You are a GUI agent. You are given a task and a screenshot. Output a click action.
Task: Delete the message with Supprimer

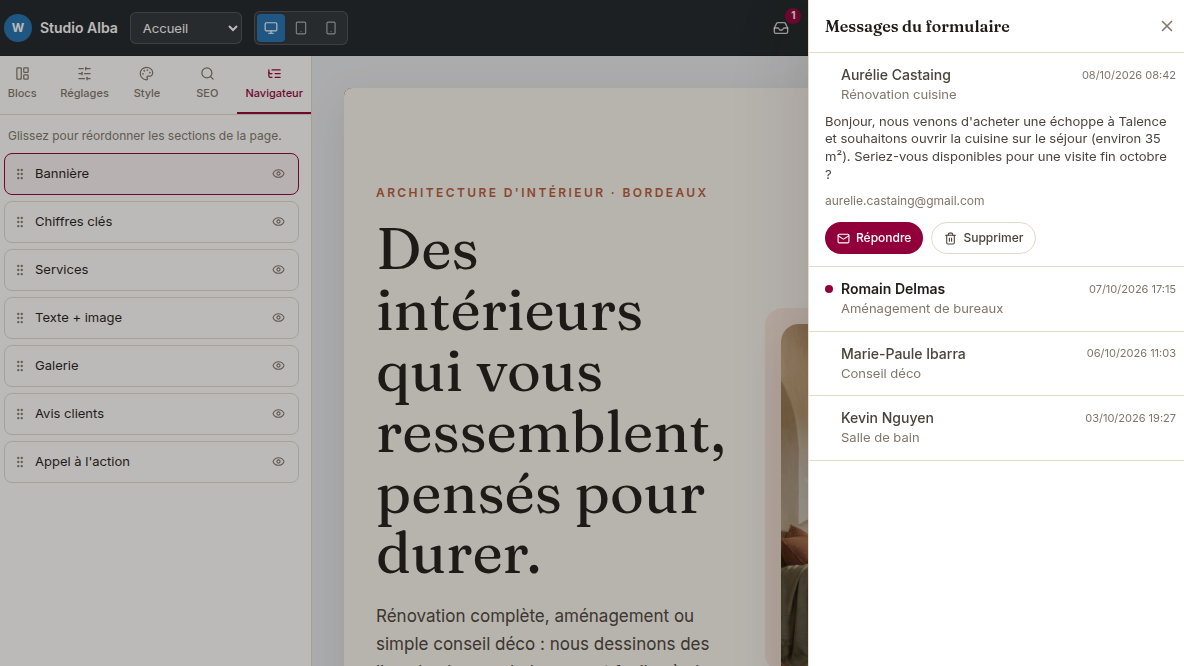(983, 238)
